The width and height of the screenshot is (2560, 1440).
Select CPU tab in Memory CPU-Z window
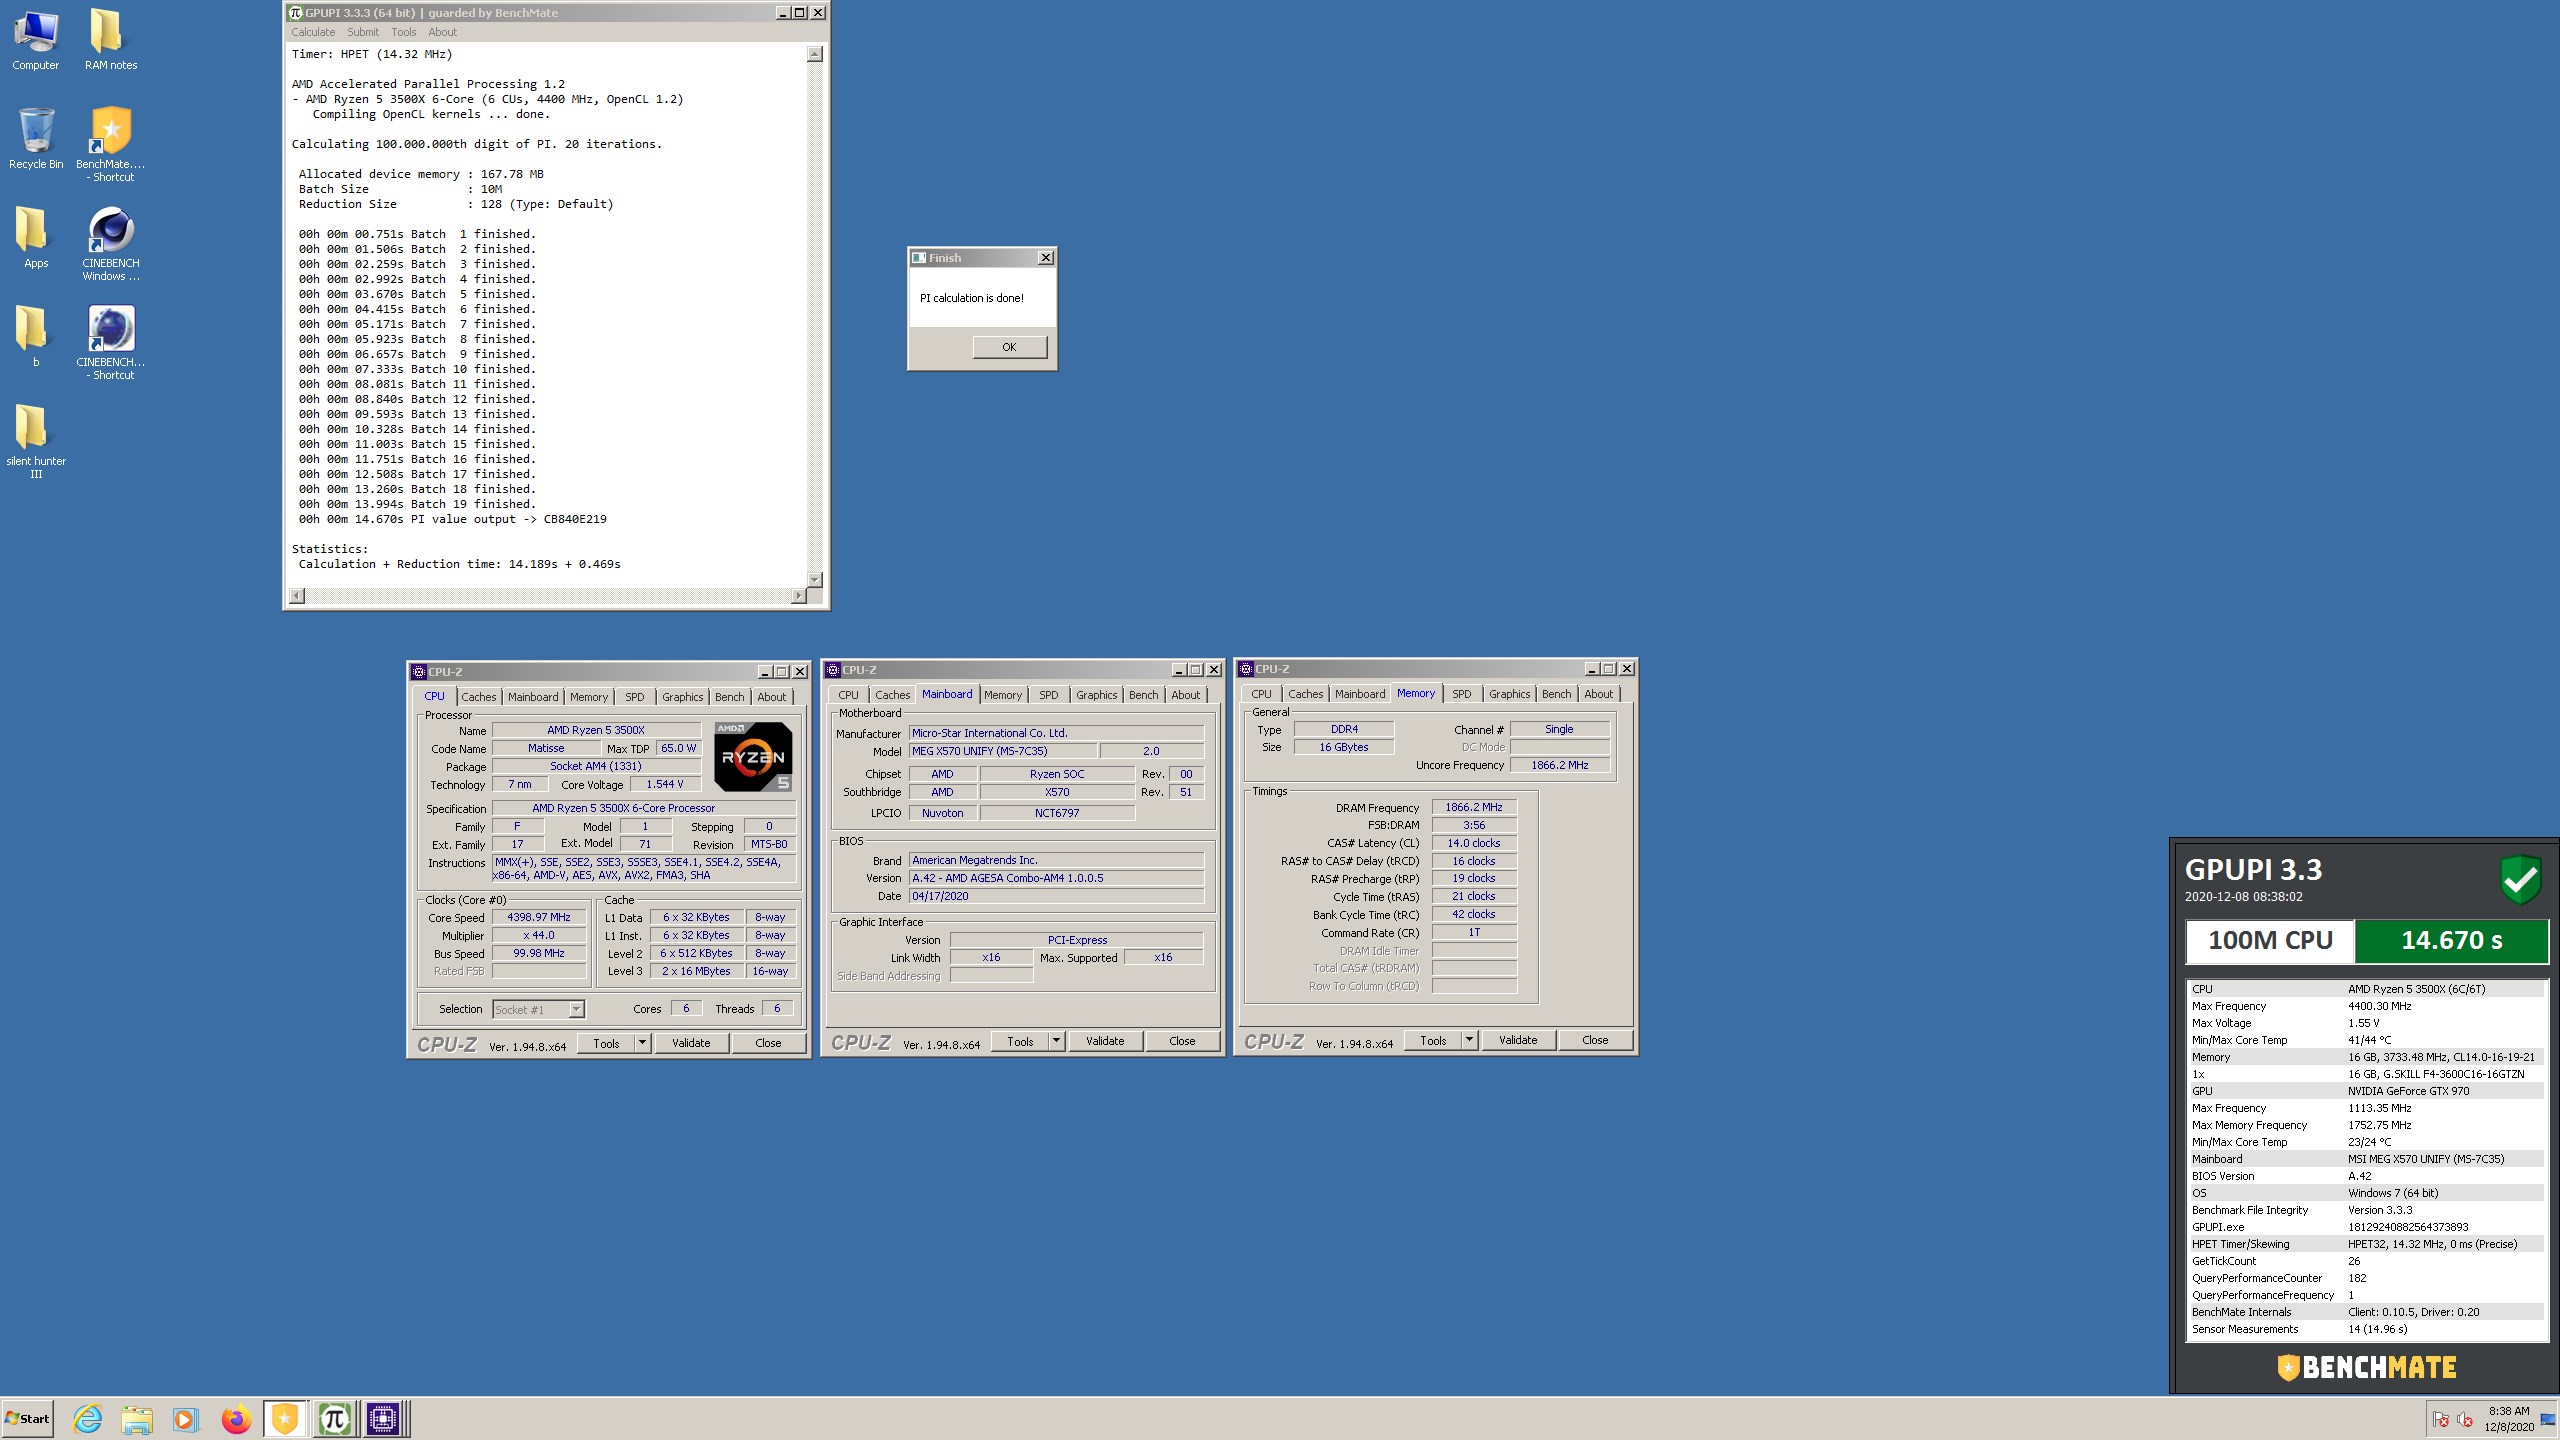tap(1261, 694)
